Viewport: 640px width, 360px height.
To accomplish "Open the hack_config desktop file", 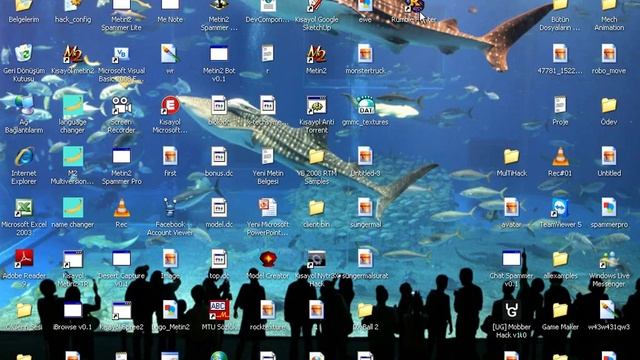I will 73,5.
